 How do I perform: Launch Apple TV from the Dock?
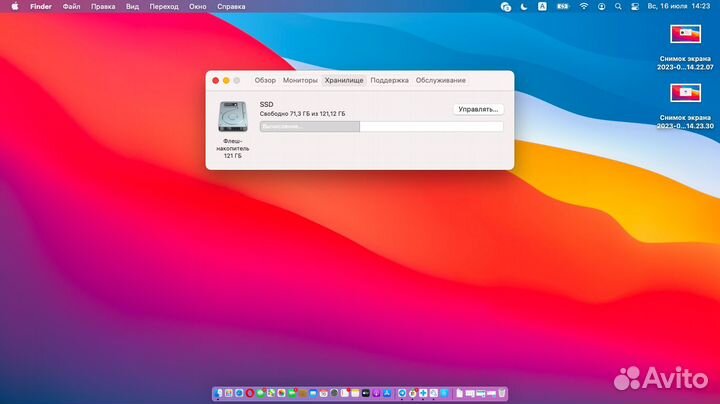click(x=366, y=393)
